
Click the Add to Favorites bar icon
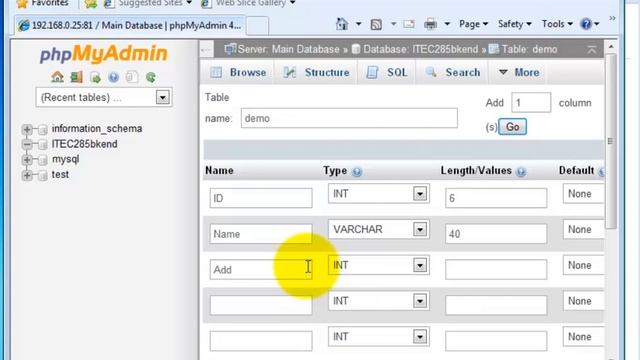[x=91, y=4]
